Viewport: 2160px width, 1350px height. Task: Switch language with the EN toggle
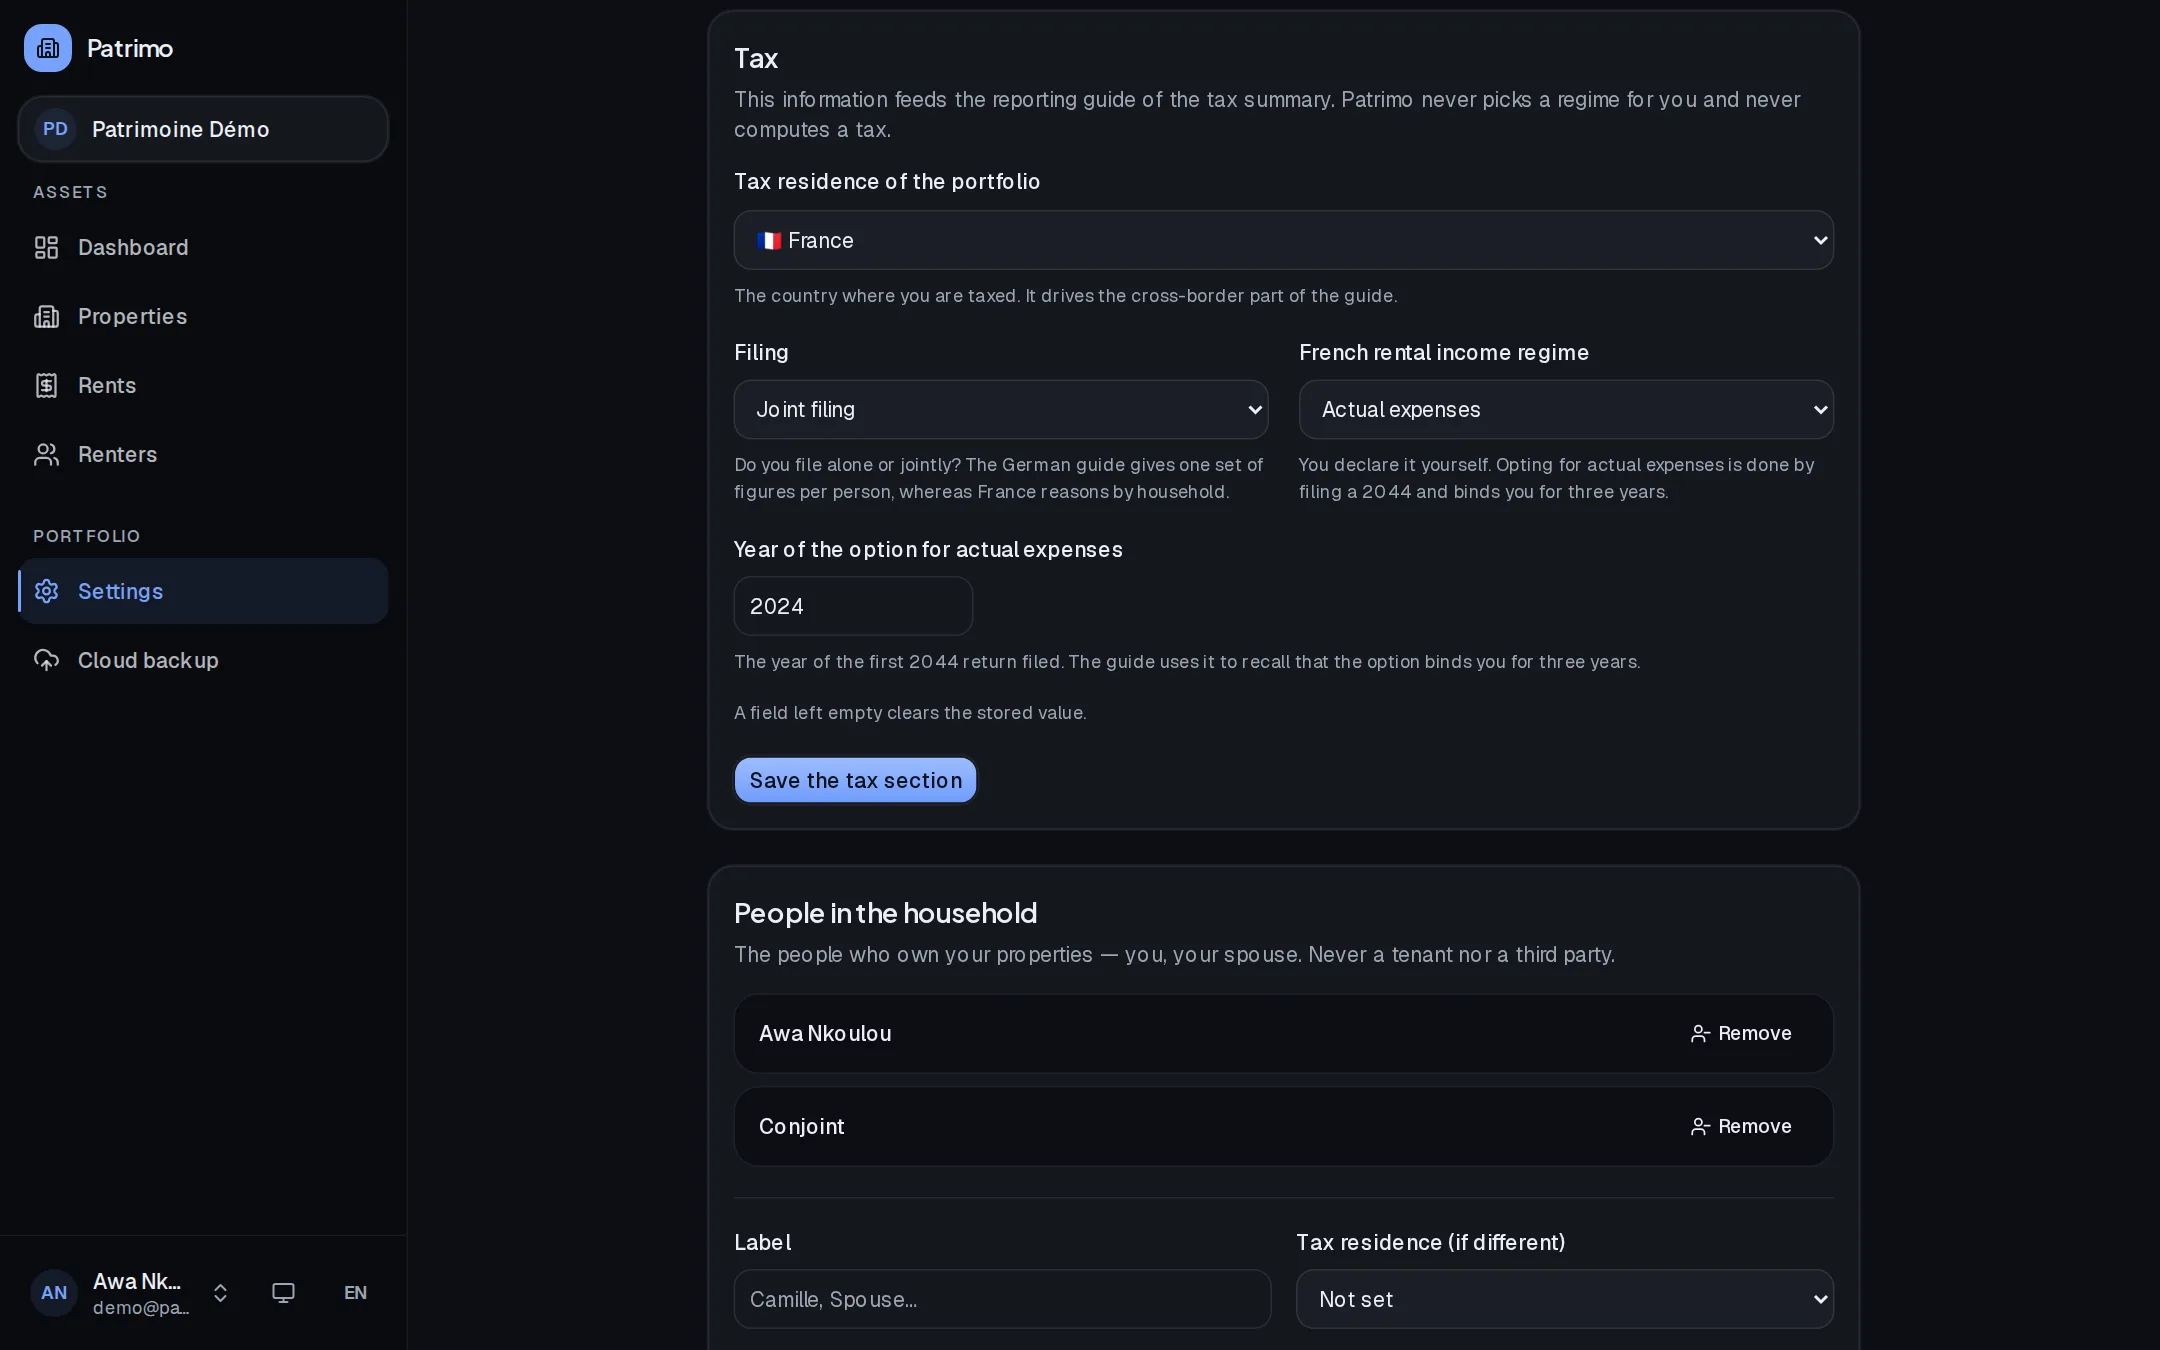[355, 1292]
